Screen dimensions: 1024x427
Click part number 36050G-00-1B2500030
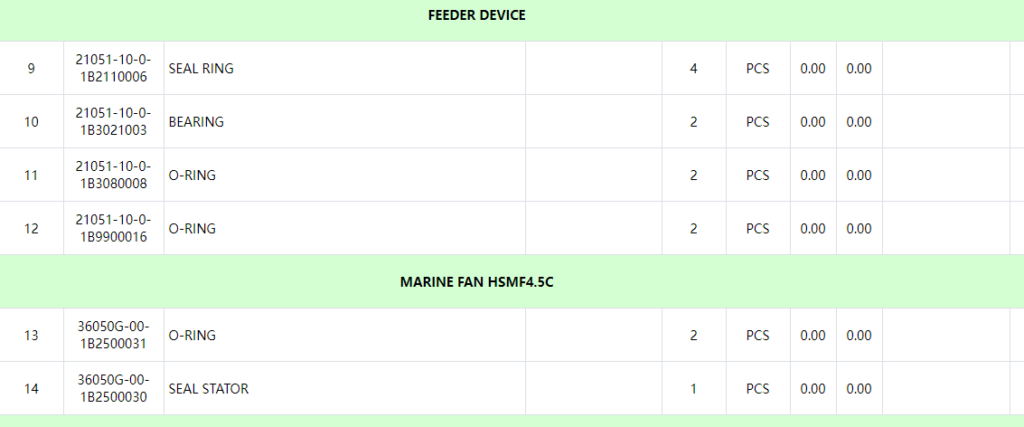(x=113, y=388)
